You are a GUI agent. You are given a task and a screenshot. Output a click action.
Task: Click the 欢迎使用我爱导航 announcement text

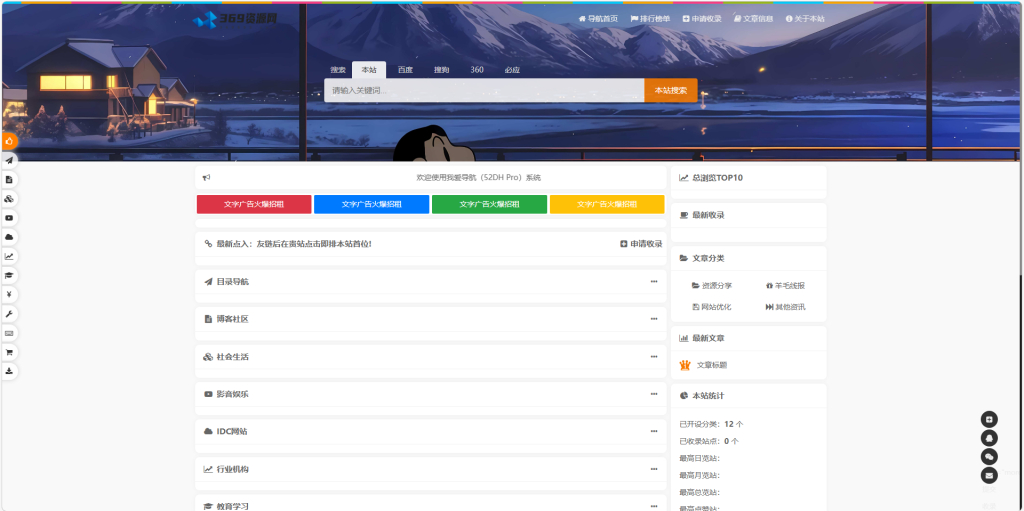point(479,178)
